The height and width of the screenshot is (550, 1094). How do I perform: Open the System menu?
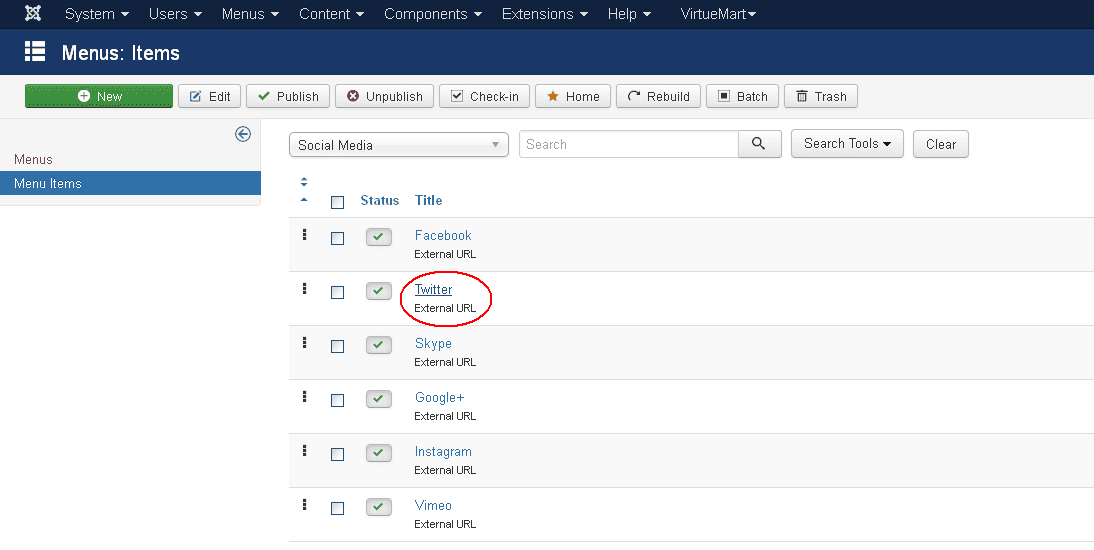coord(96,14)
